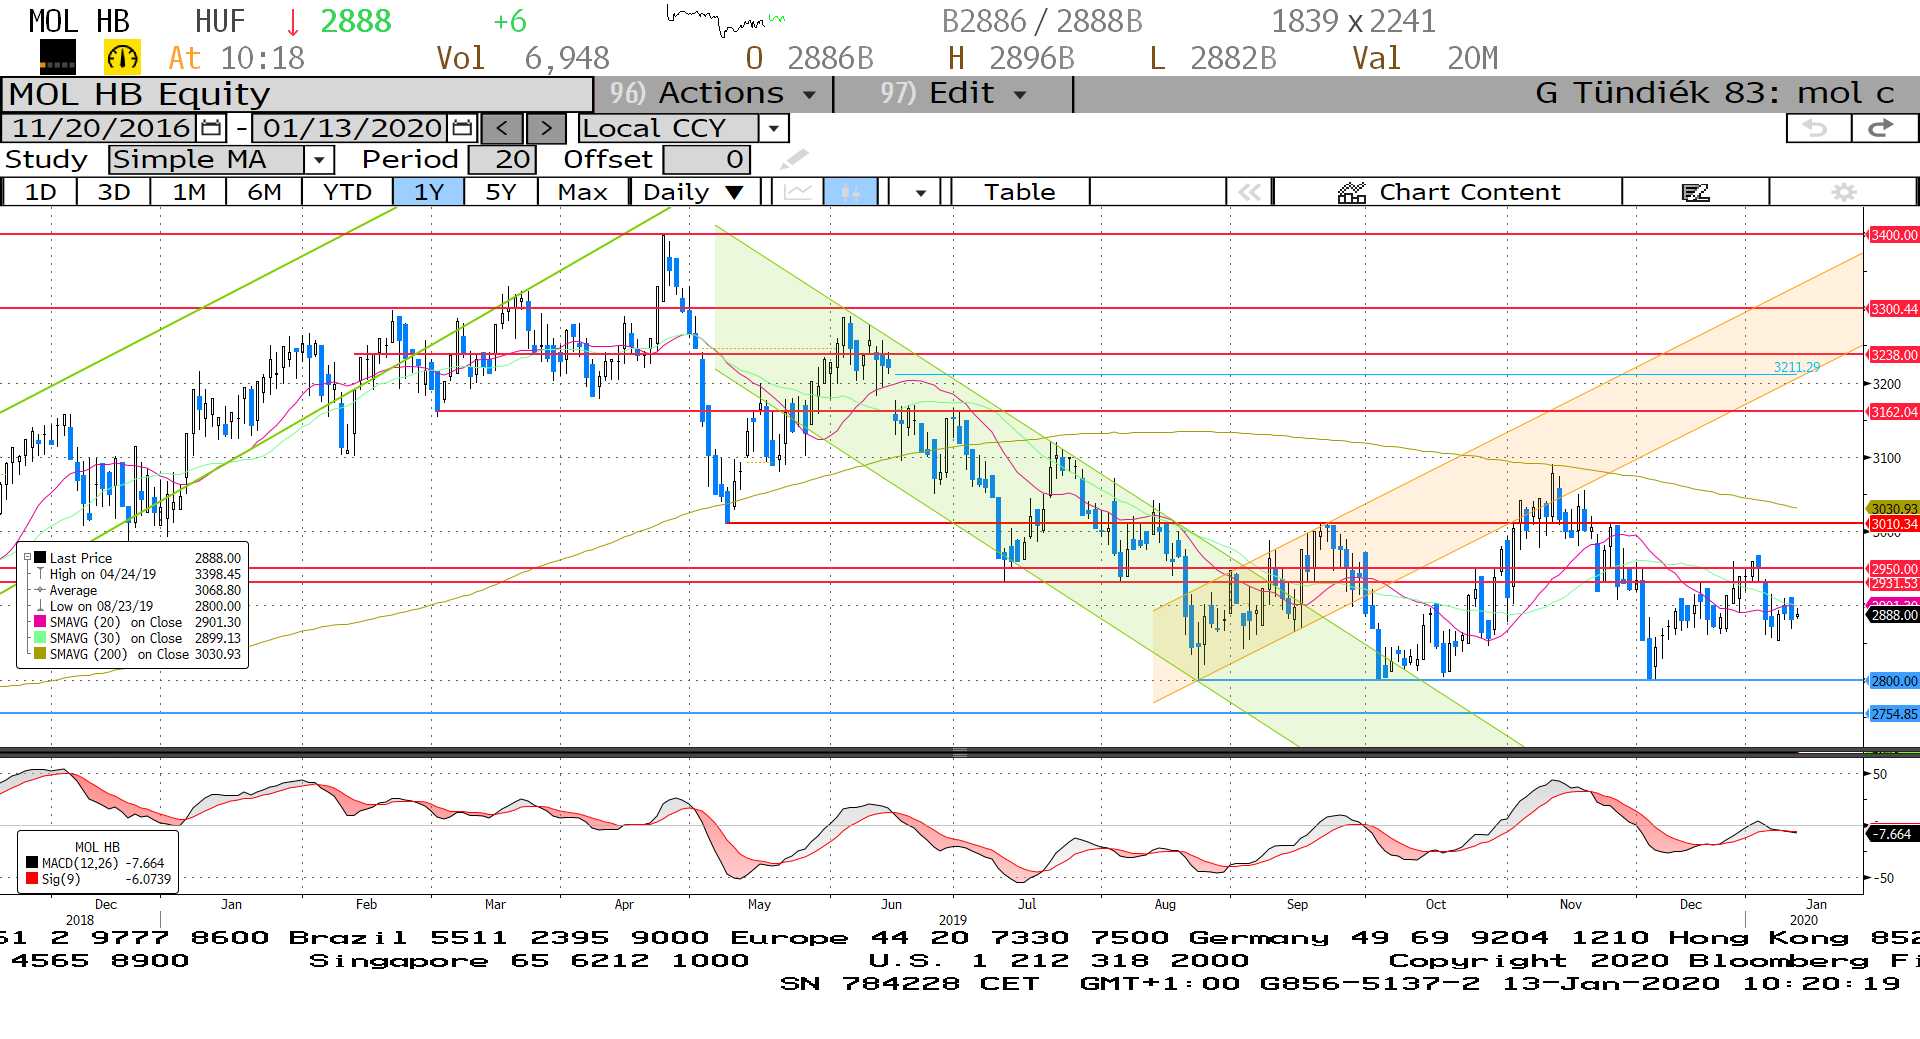Click the SMAVG (20) magenta swatch

[40, 622]
